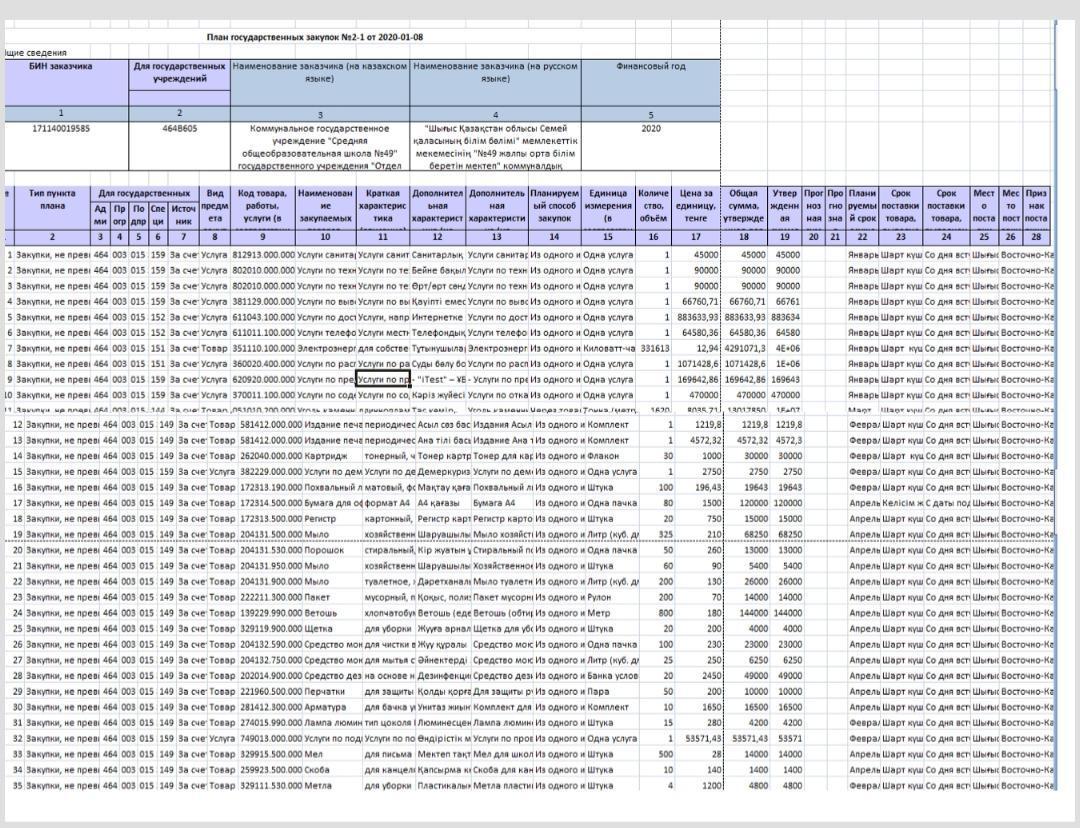Screen dimensions: 1080x828
Task: Select code cell '274015.990.000'
Action: 271,723
